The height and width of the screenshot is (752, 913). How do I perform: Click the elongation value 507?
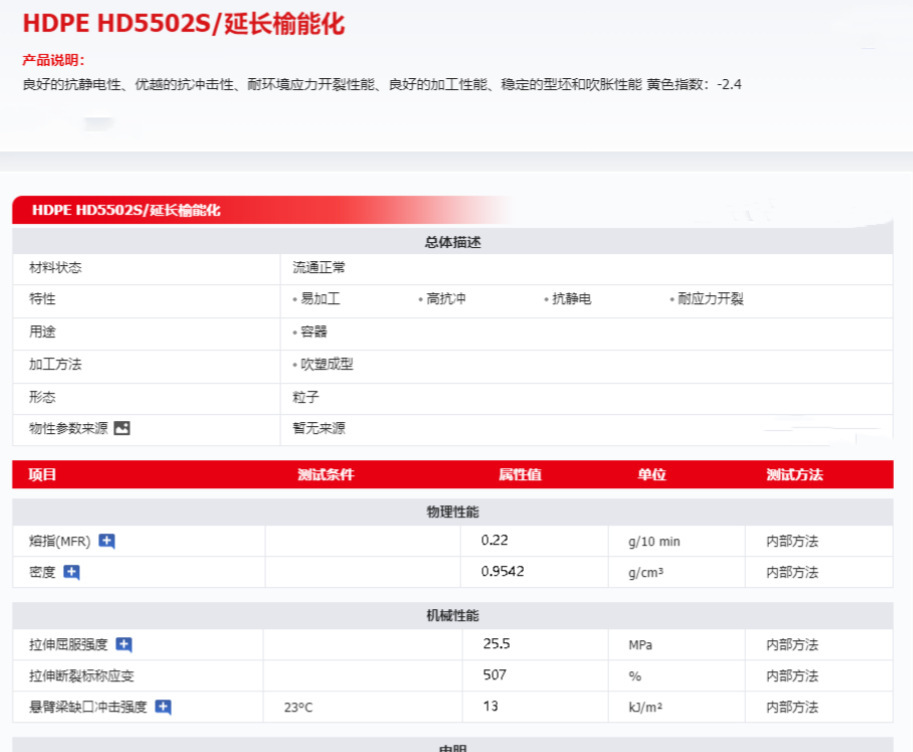click(x=494, y=675)
